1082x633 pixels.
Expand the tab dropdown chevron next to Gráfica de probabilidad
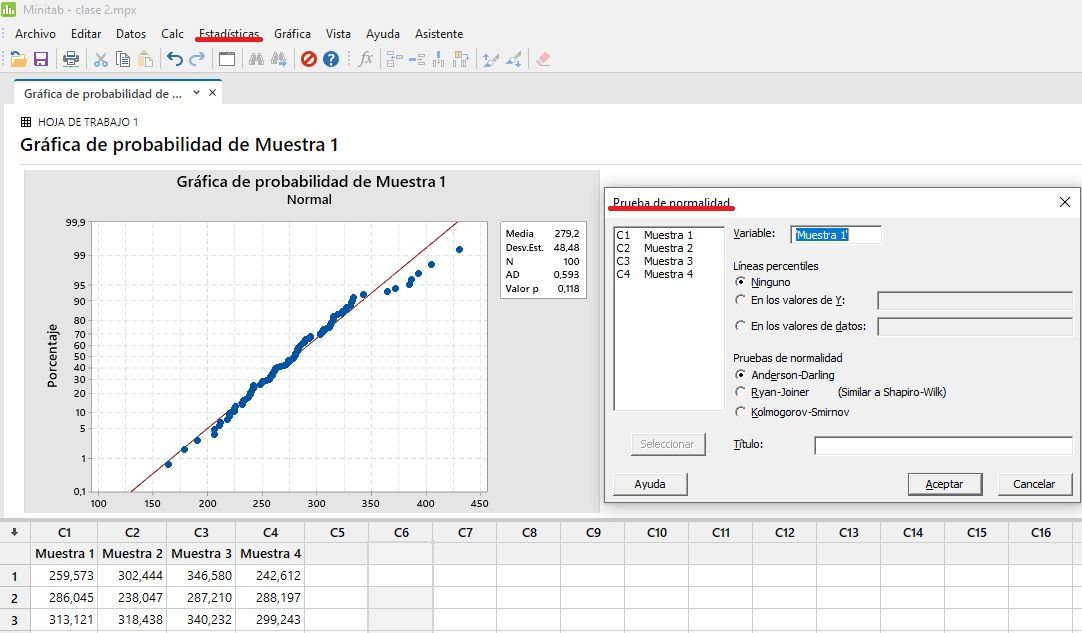click(x=197, y=92)
